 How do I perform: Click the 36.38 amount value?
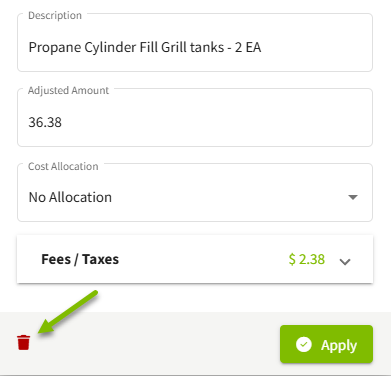(45, 122)
